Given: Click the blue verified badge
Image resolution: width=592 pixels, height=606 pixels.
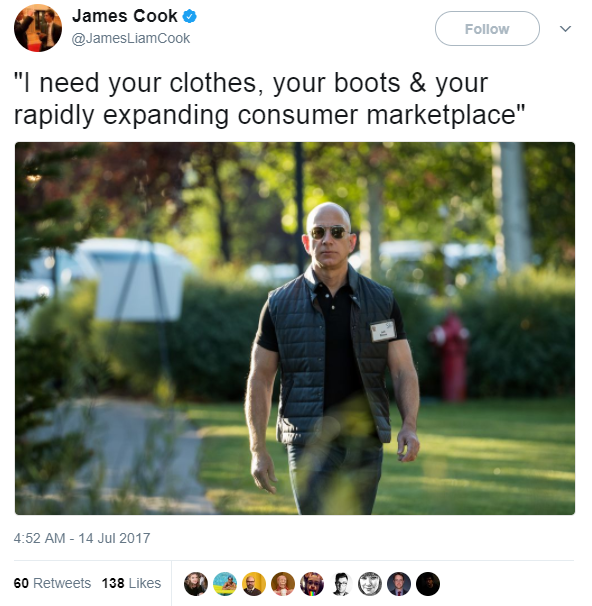Looking at the screenshot, I should (189, 17).
